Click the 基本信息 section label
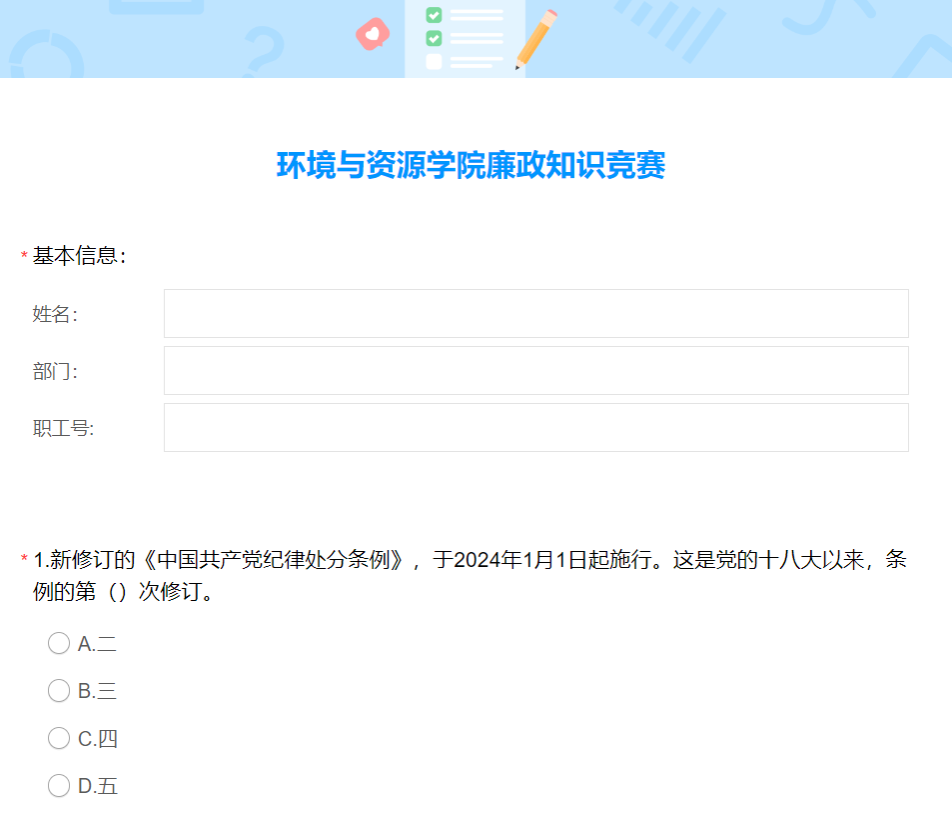Viewport: 952px width, 814px height. (x=80, y=256)
